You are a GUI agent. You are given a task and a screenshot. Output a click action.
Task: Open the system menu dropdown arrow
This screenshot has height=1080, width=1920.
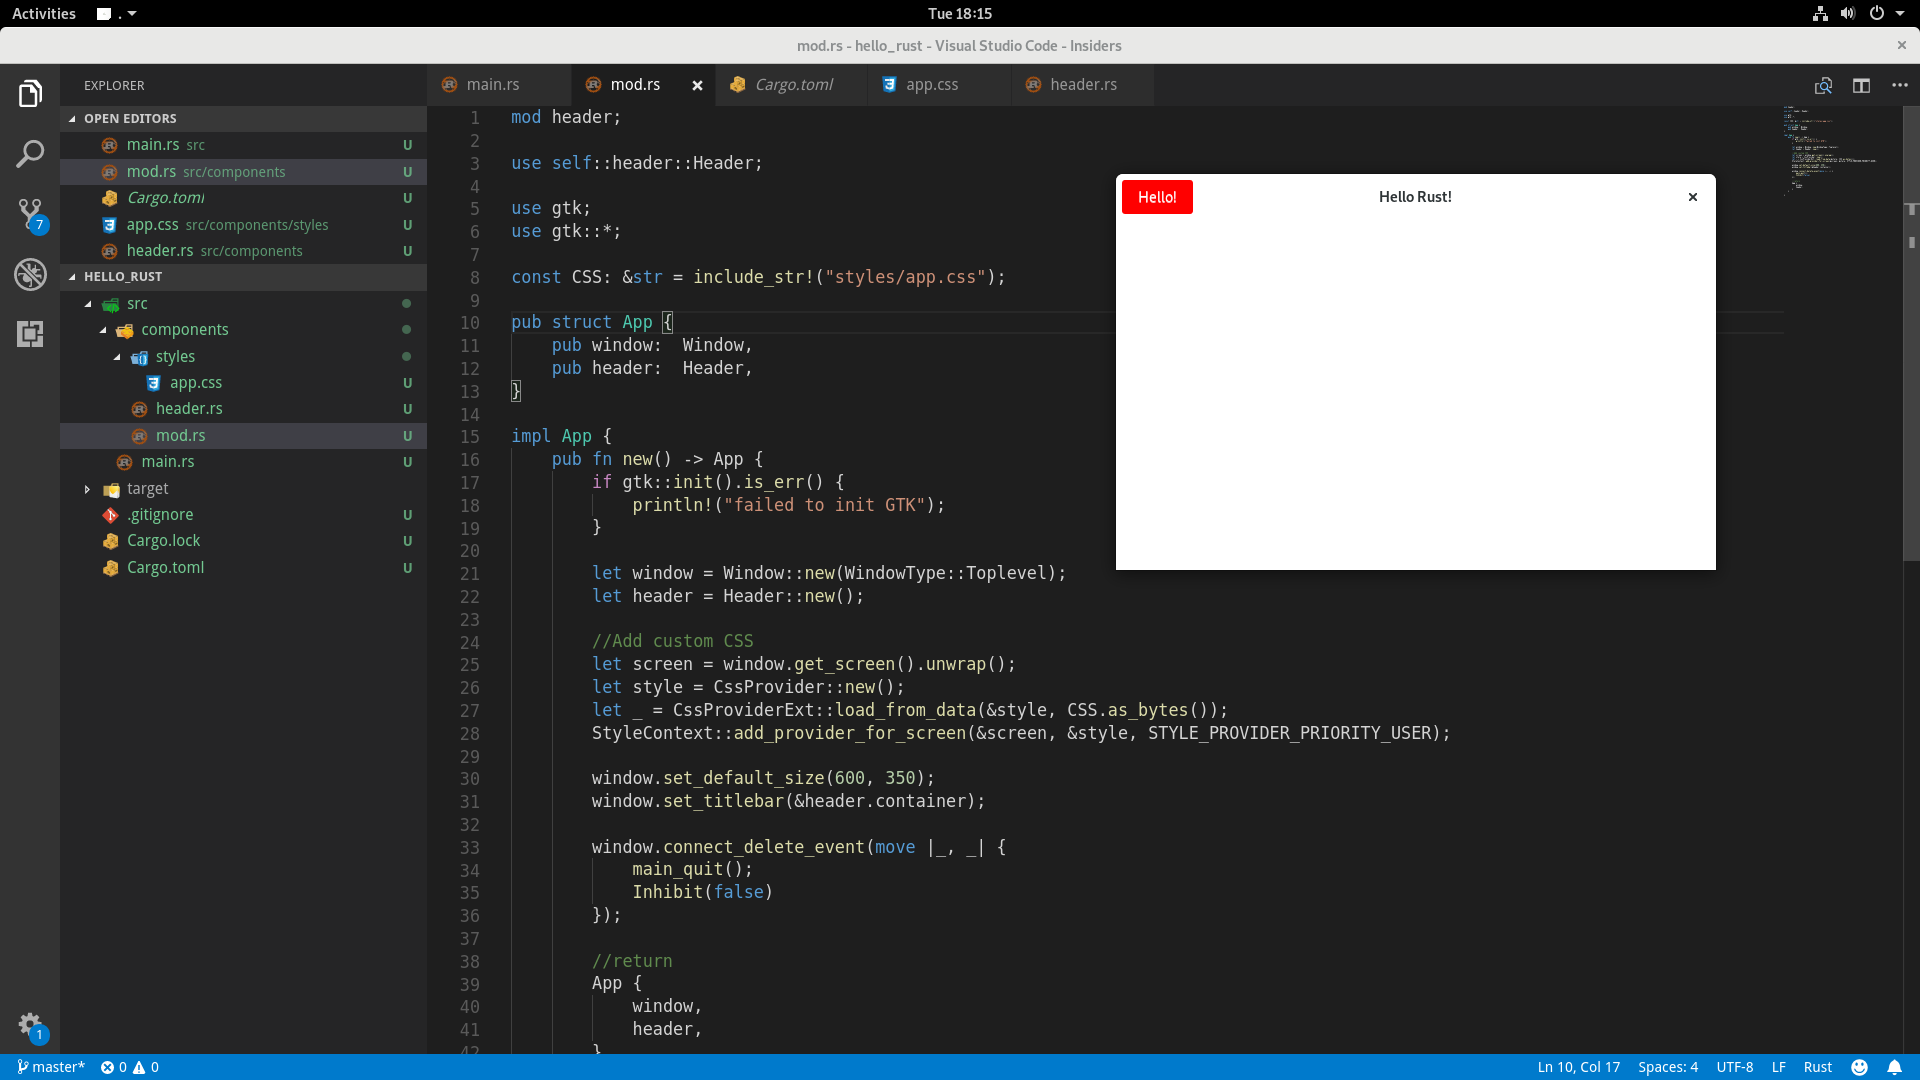[x=1900, y=14]
